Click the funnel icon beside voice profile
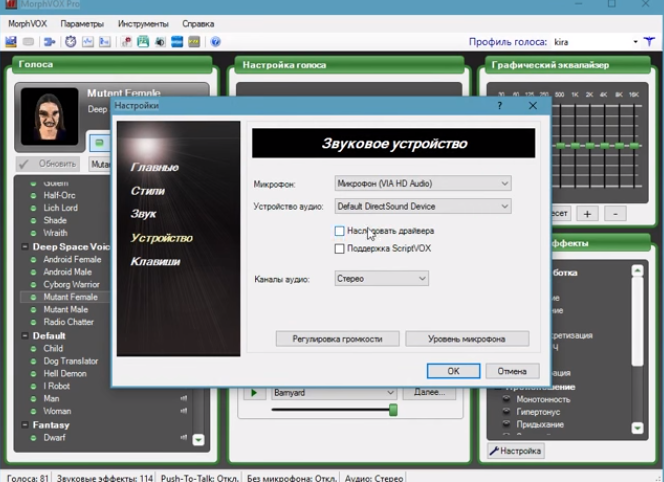 pyautogui.click(x=649, y=42)
